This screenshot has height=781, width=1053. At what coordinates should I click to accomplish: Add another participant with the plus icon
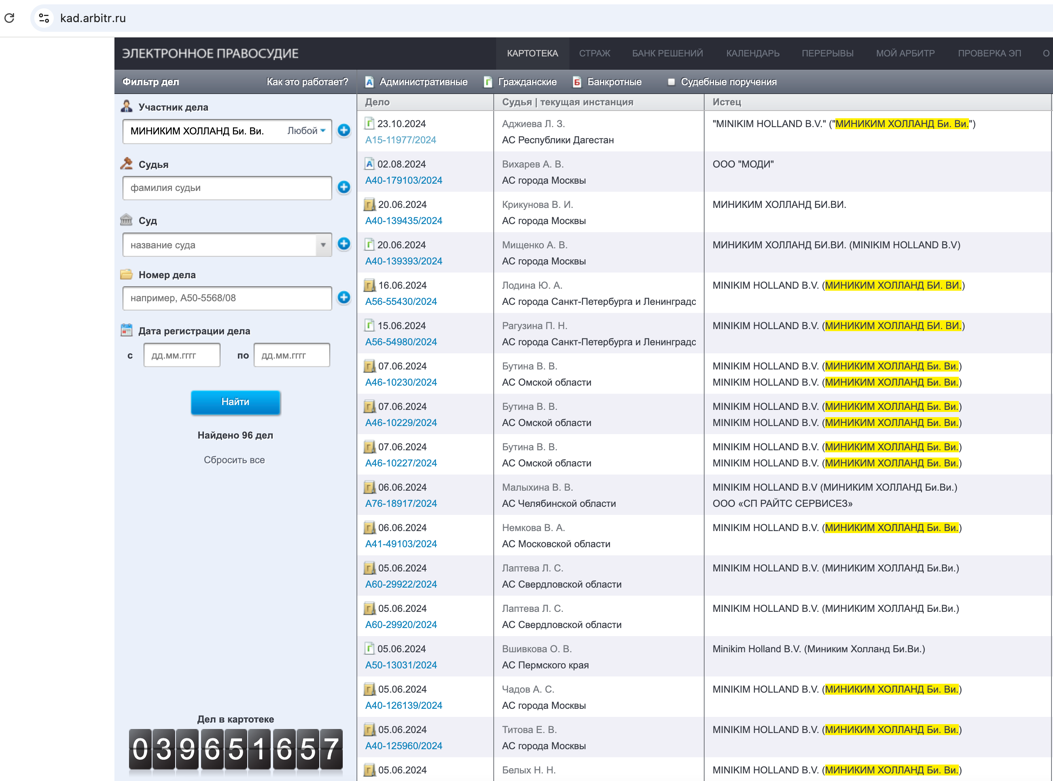[344, 130]
